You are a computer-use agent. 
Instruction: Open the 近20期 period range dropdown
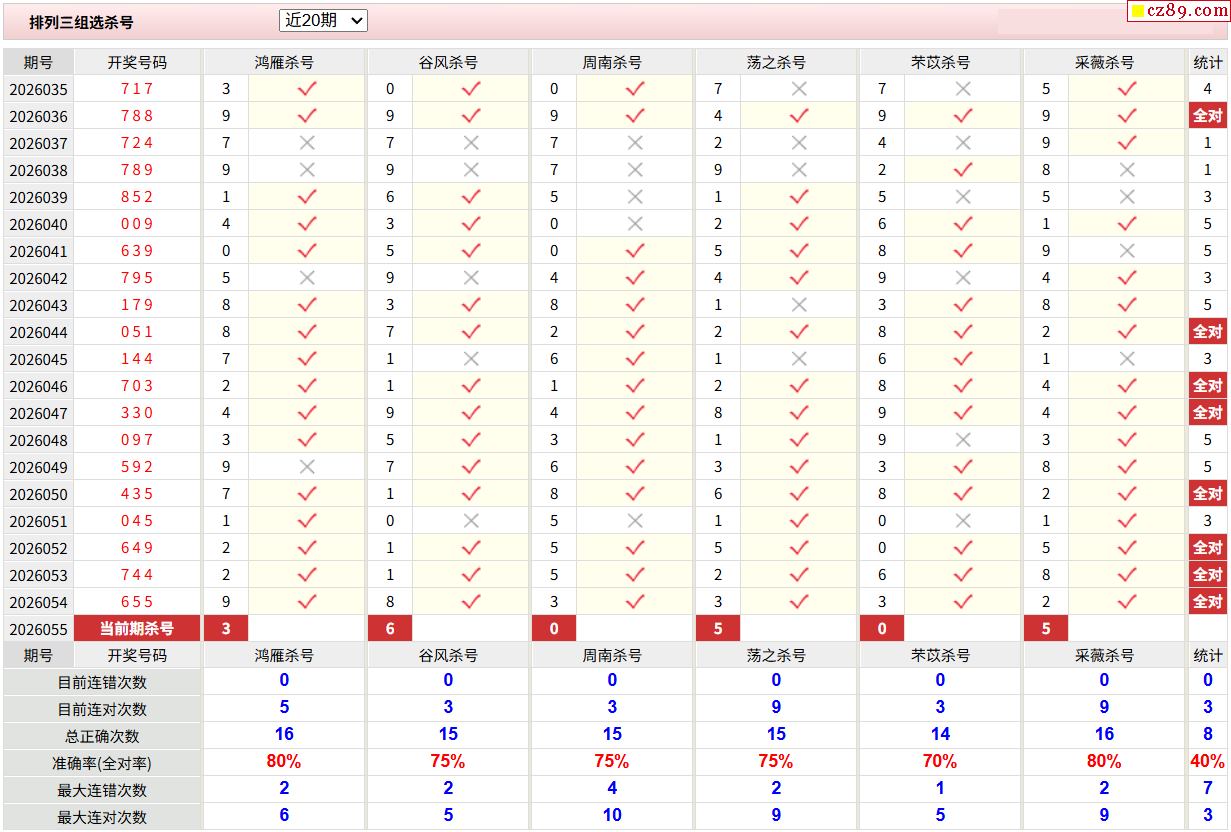[x=323, y=20]
